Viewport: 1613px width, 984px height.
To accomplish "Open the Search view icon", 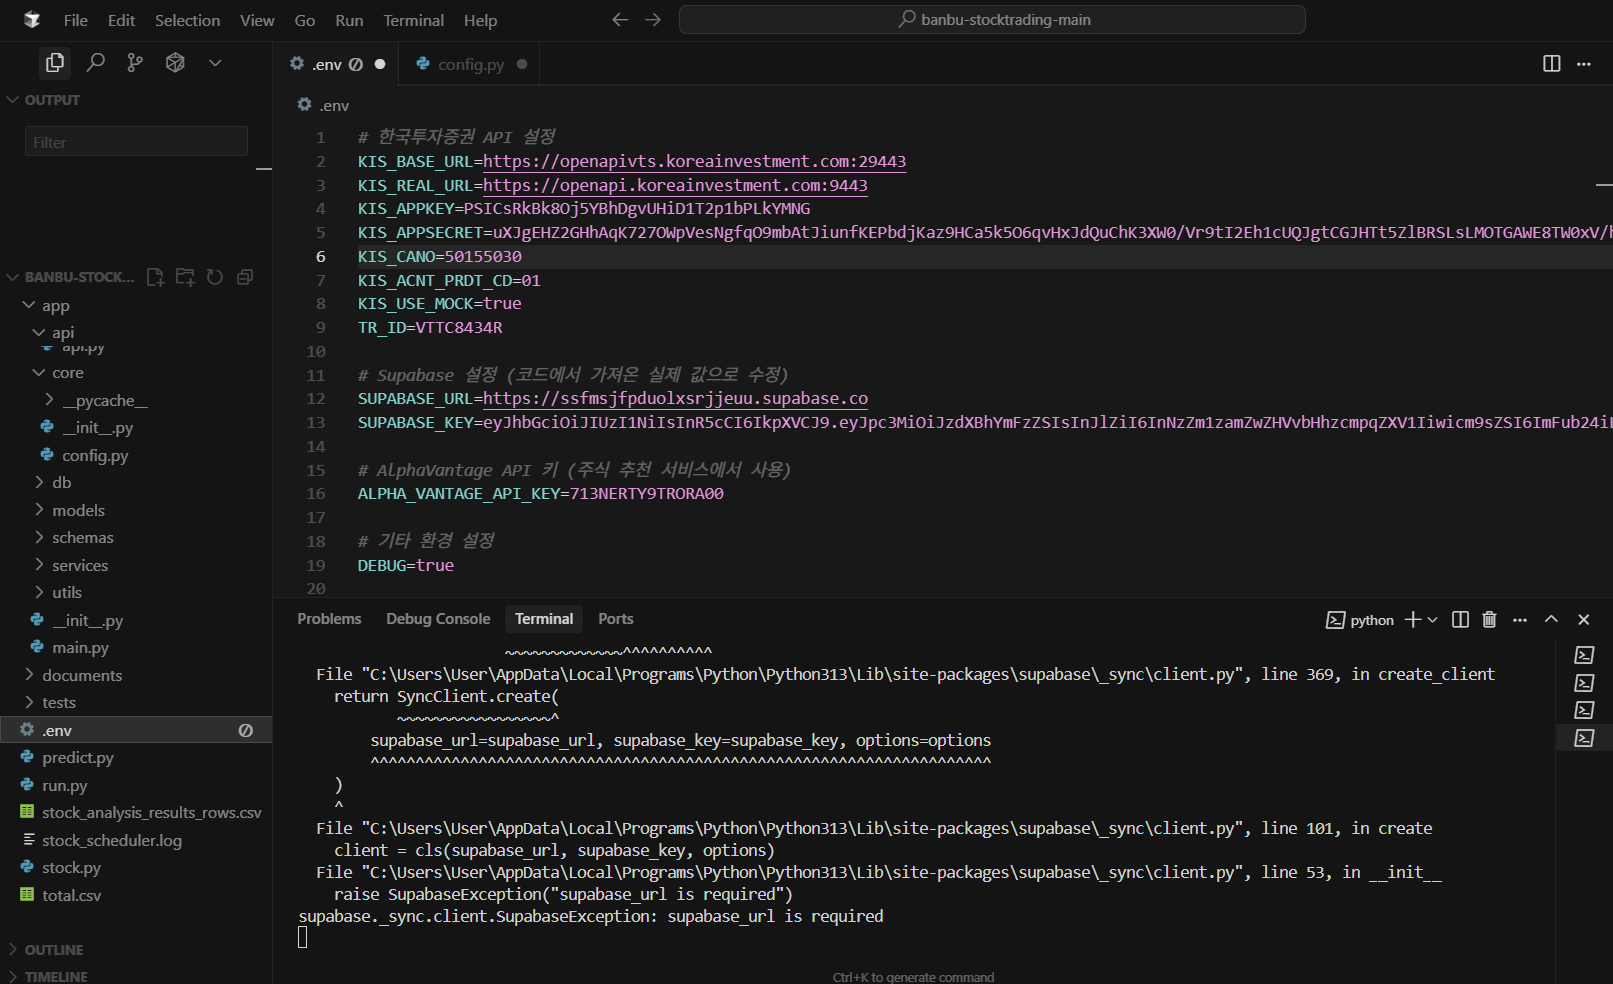I will pos(95,63).
